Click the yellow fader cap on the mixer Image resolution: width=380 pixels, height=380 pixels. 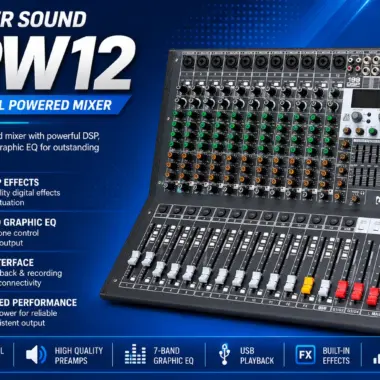[307, 285]
